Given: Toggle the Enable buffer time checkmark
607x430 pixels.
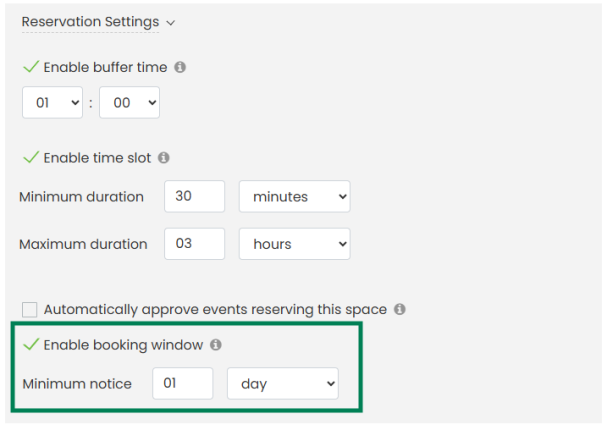Looking at the screenshot, I should click(30, 68).
